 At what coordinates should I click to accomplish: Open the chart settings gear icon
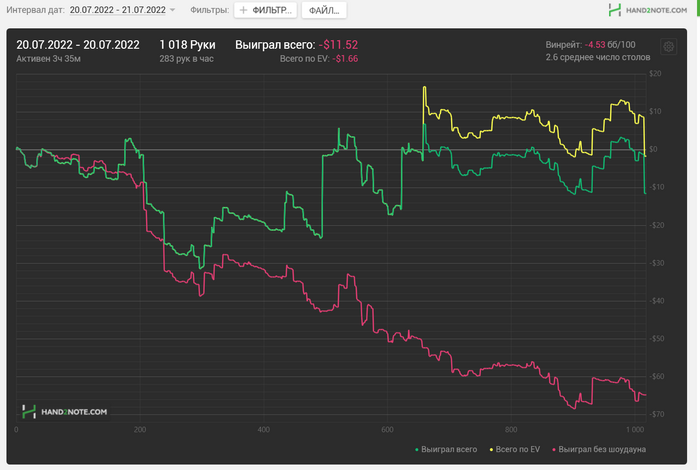point(668,46)
